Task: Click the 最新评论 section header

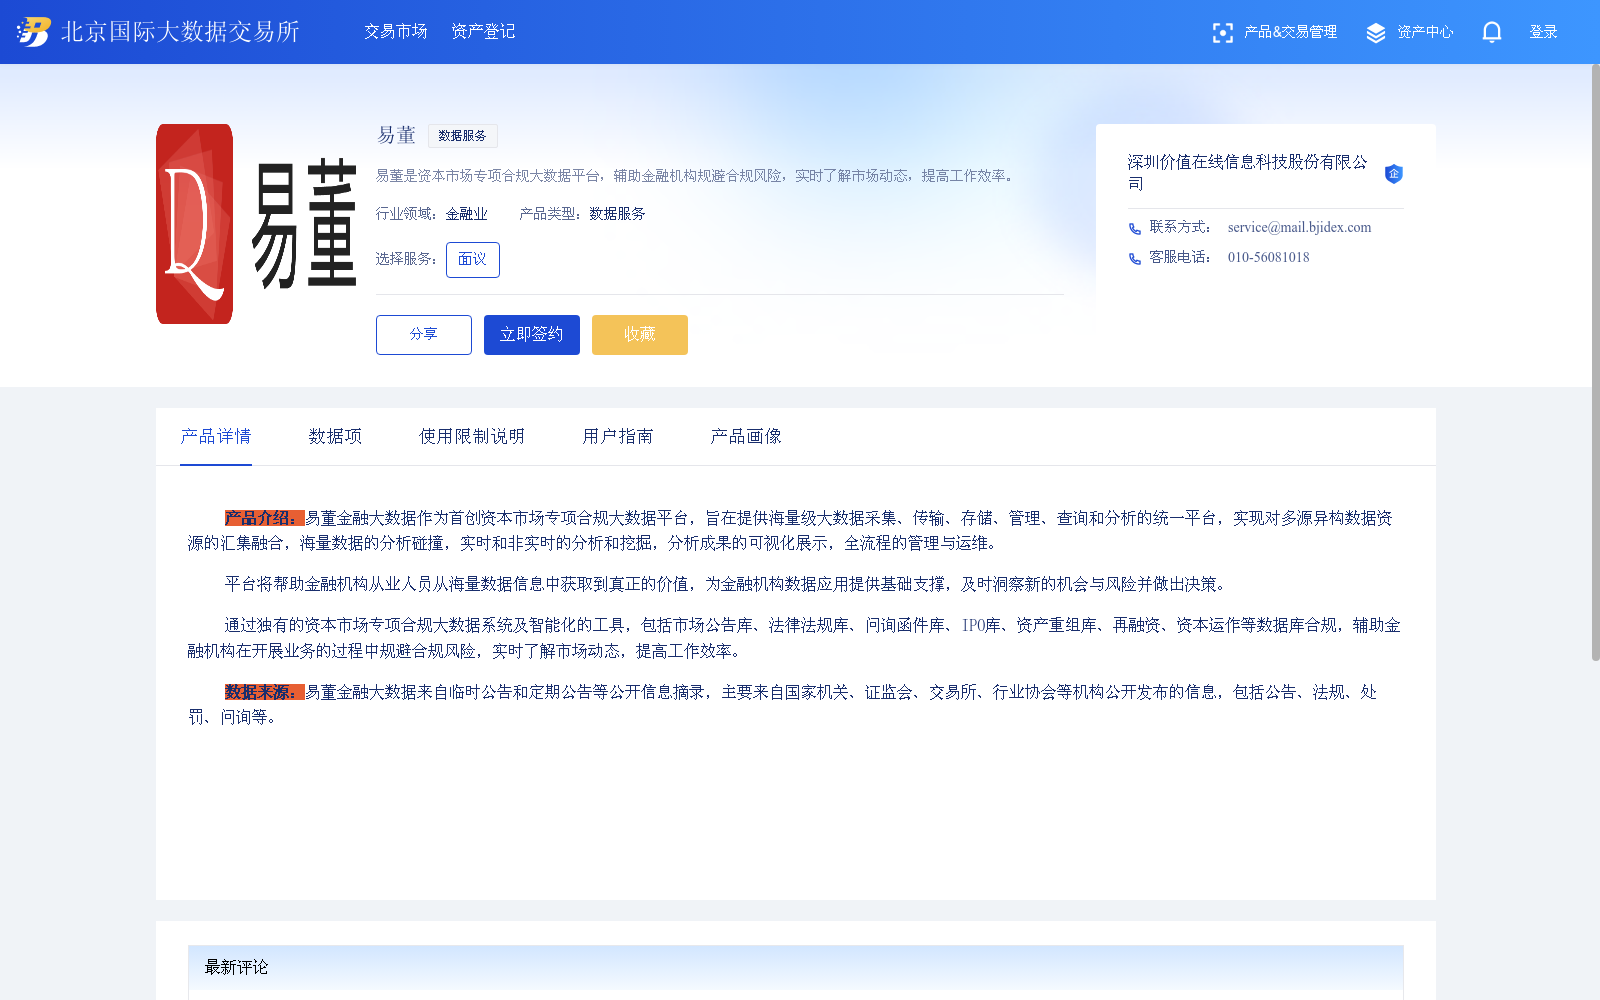Action: coord(795,968)
